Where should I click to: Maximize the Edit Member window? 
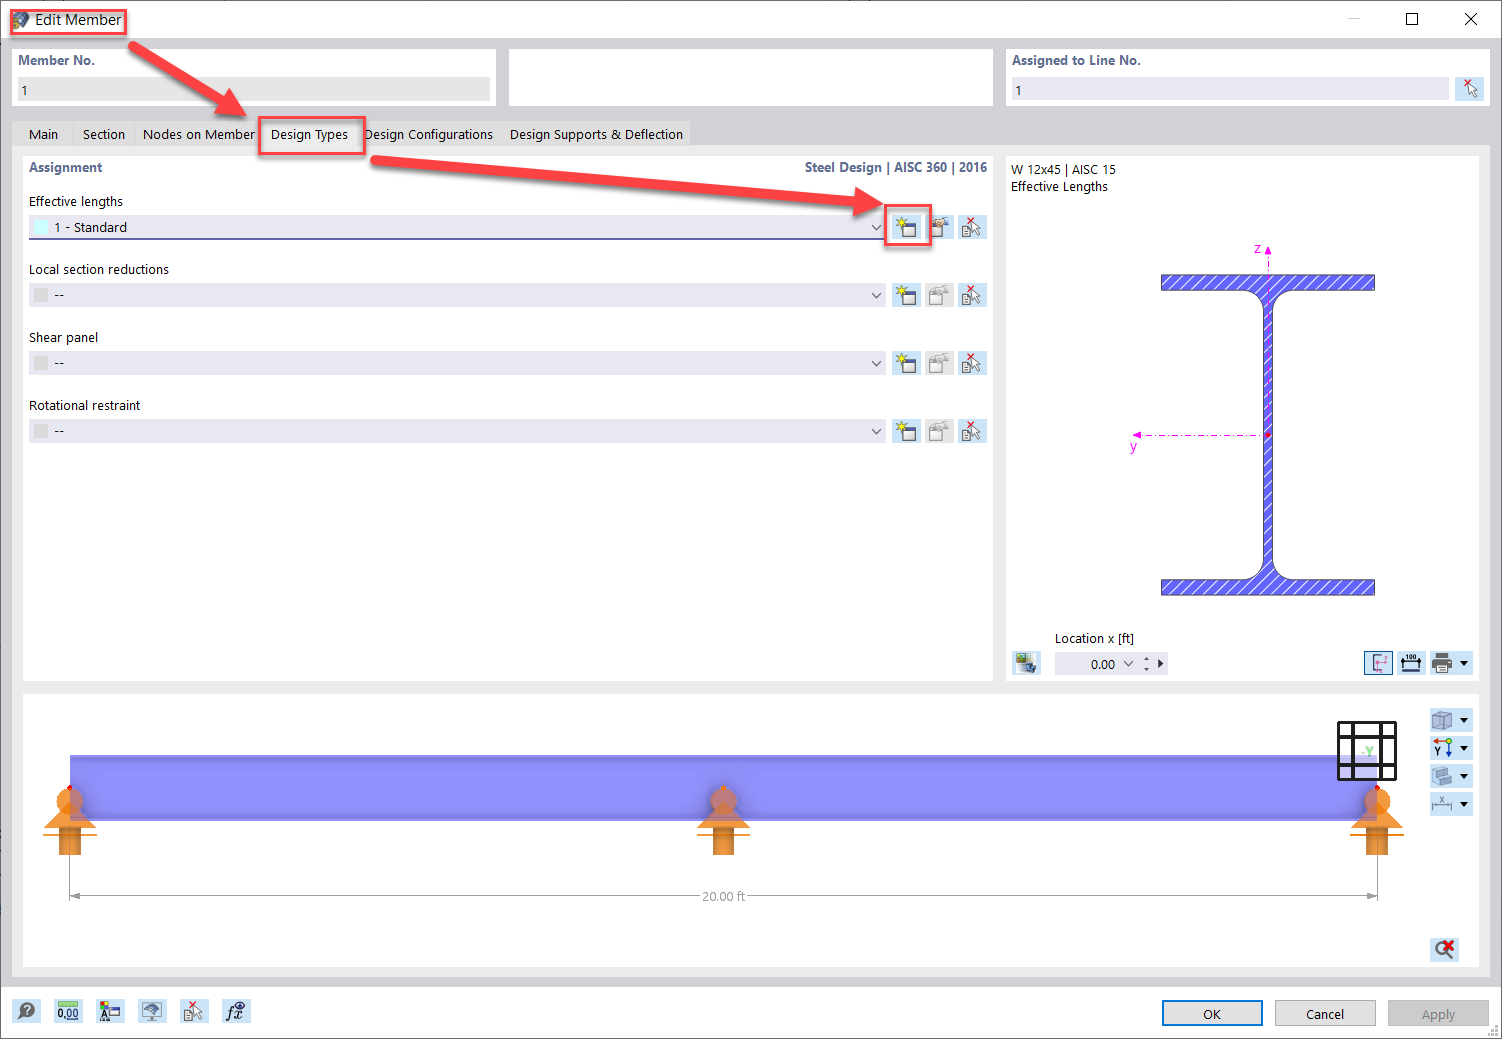coord(1412,19)
